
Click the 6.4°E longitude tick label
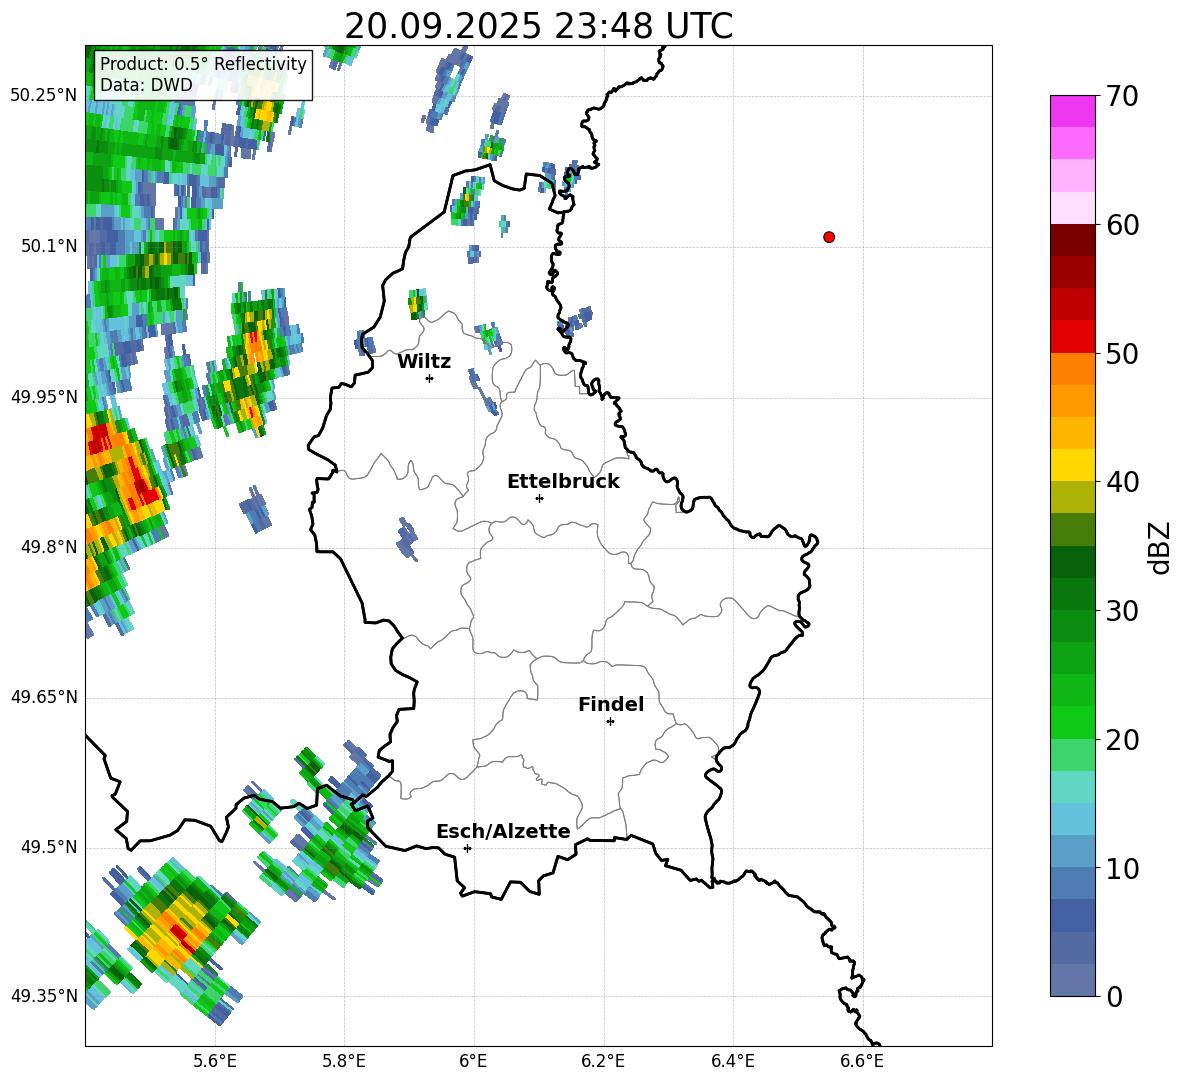click(x=732, y=1061)
